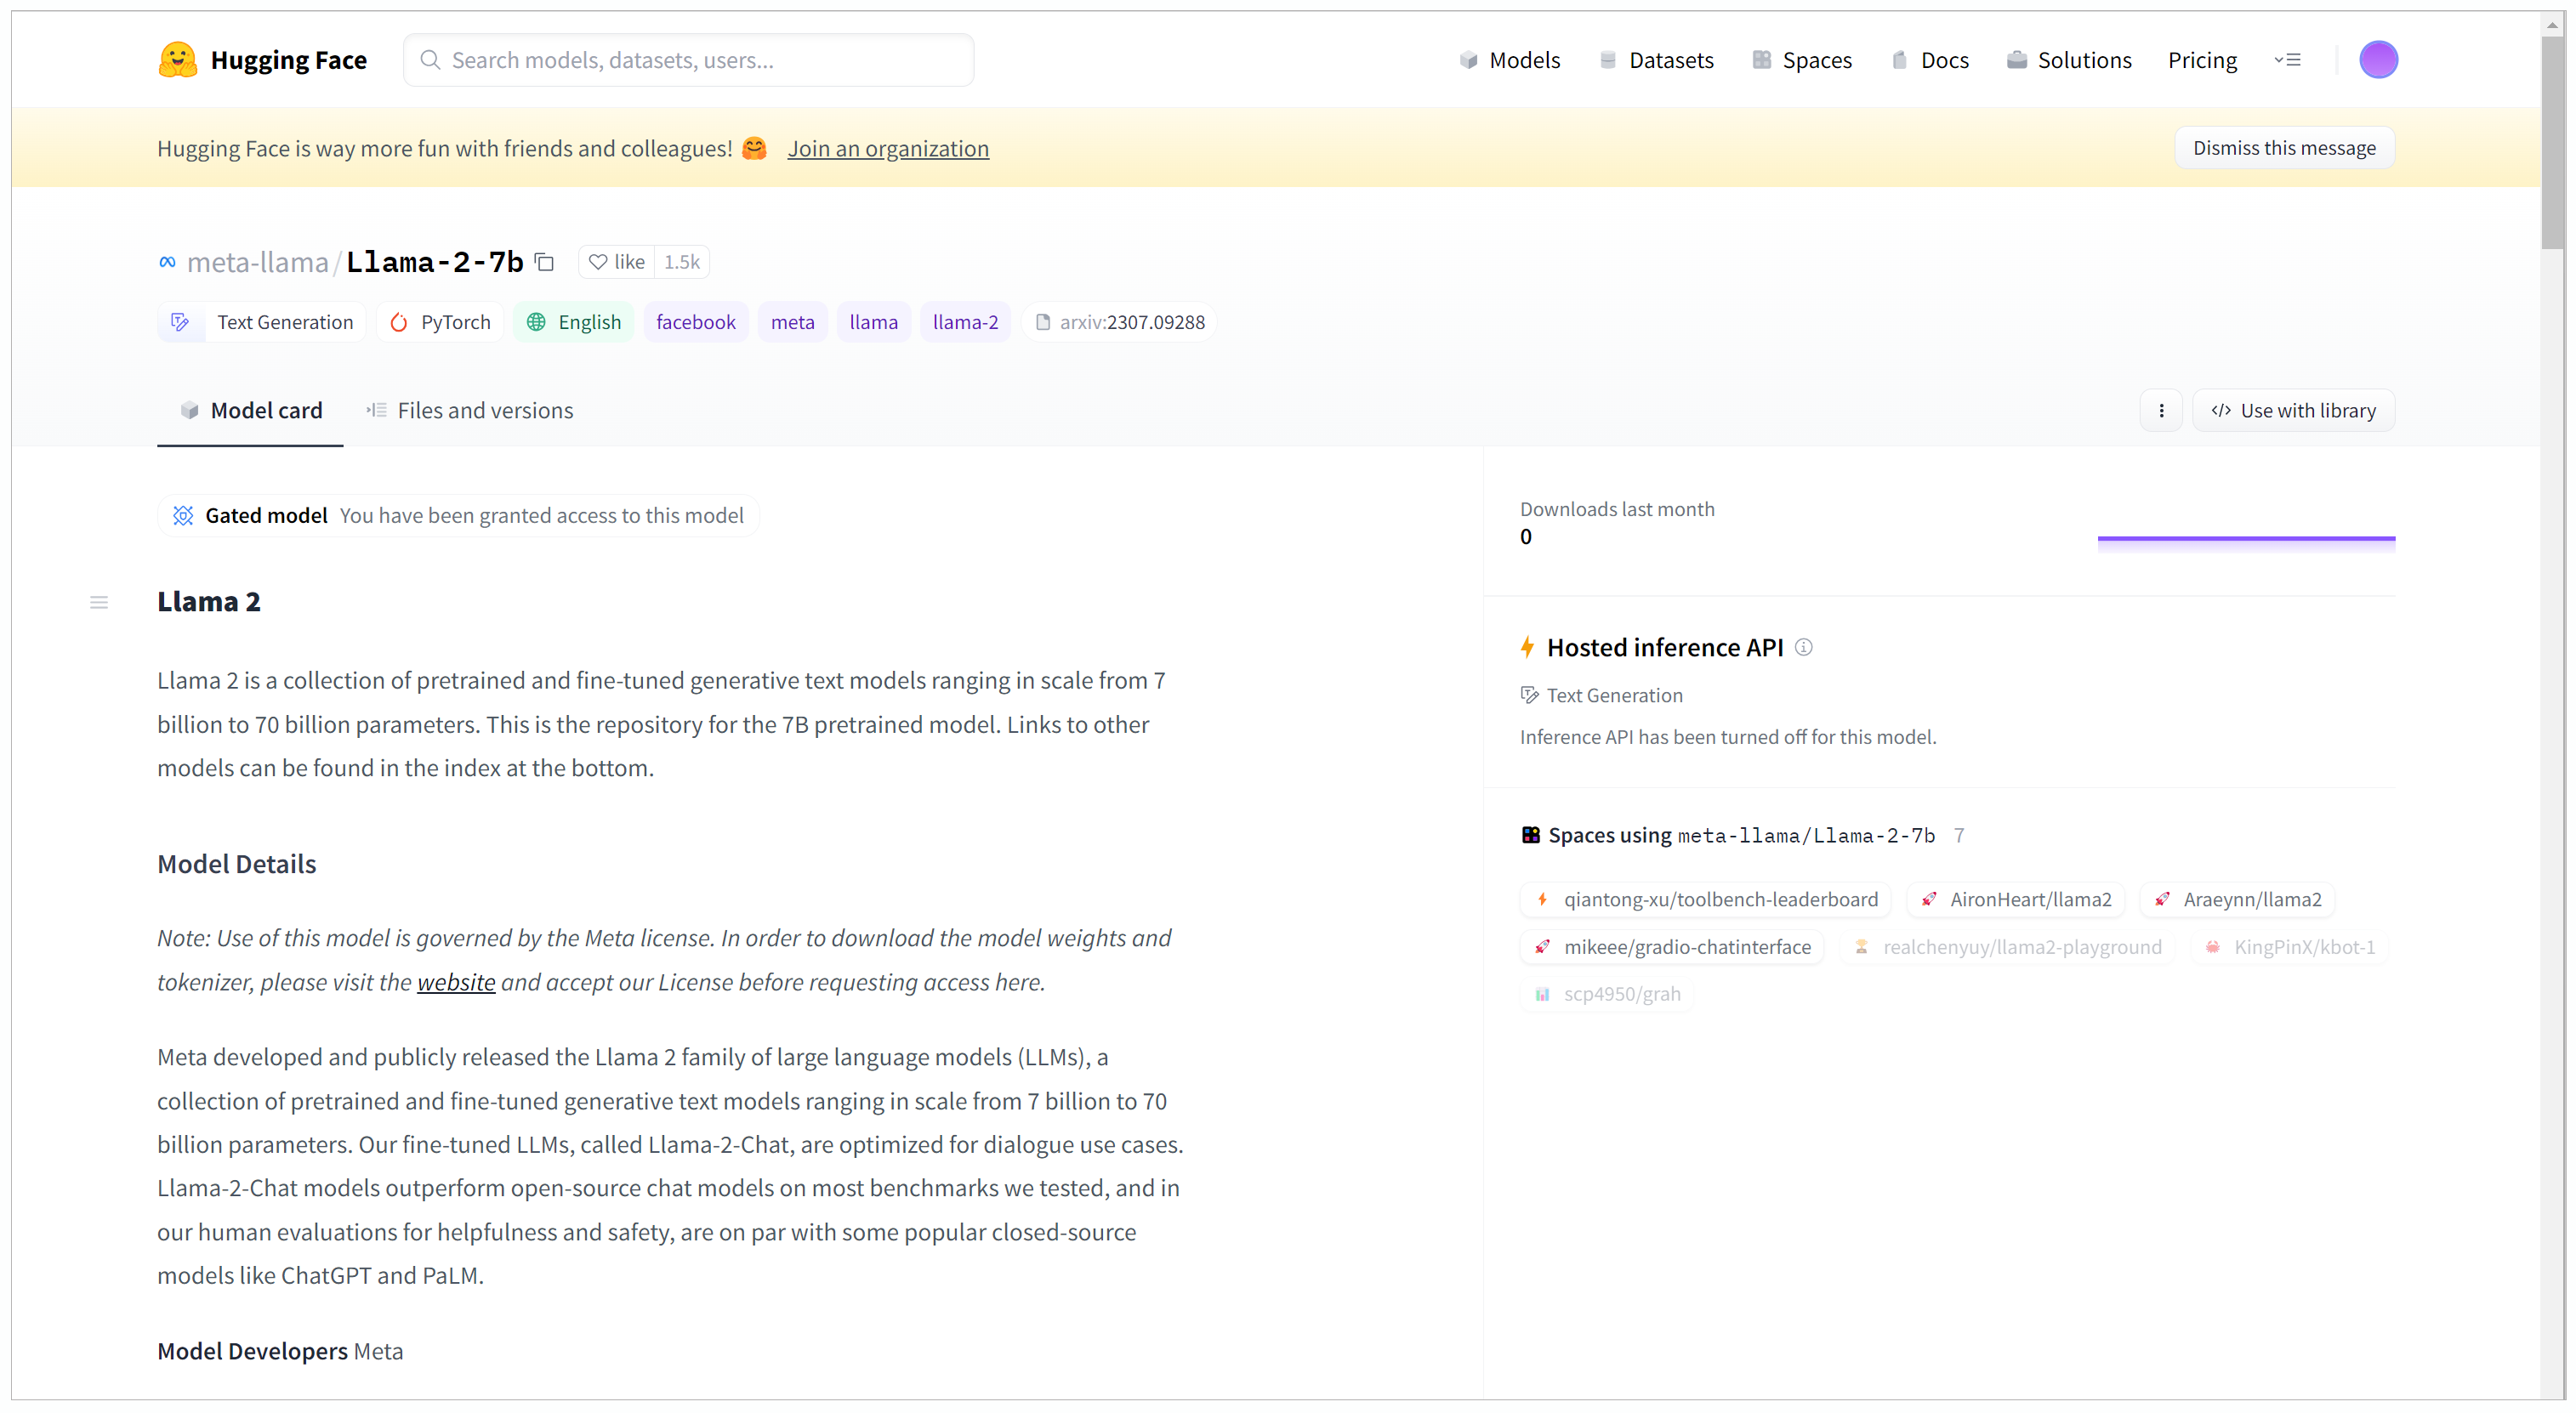
Task: Click the info icon beside Hosted inference API
Action: pyautogui.click(x=1803, y=647)
